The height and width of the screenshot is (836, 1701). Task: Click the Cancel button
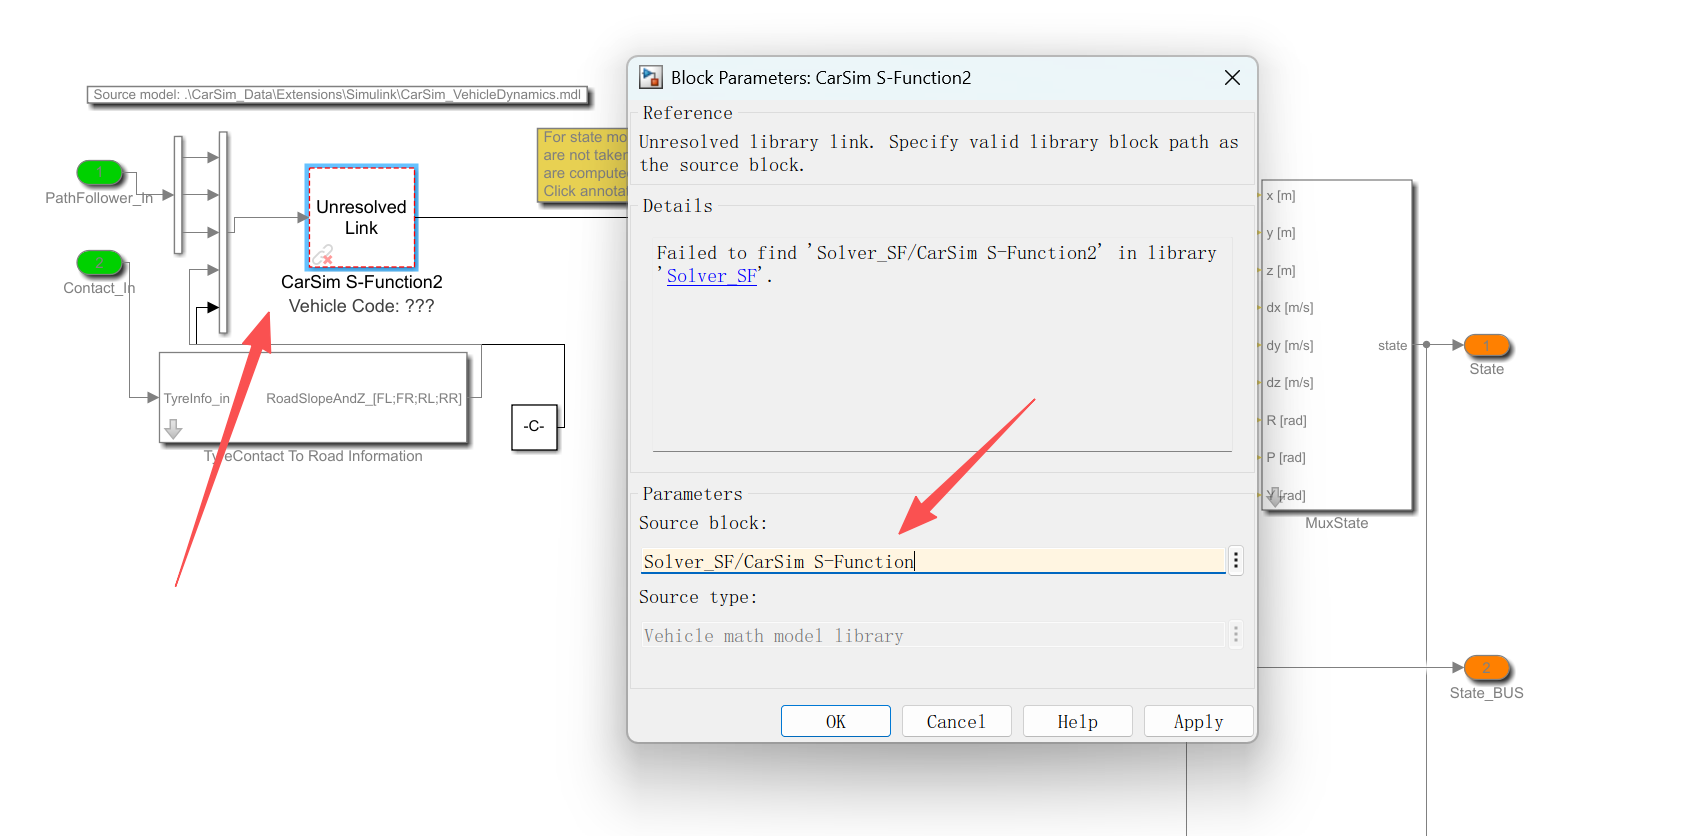click(956, 721)
